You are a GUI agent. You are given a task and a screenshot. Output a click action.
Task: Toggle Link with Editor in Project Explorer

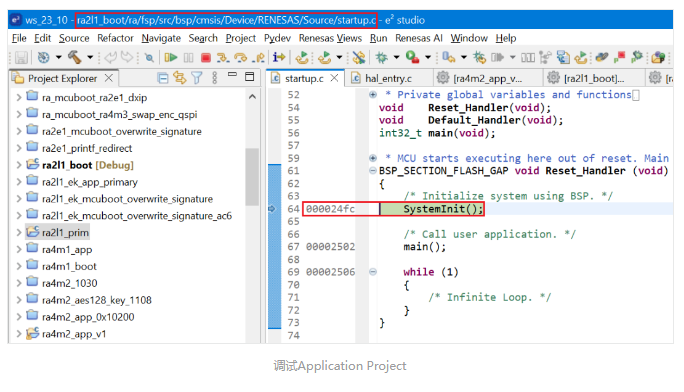[179, 78]
